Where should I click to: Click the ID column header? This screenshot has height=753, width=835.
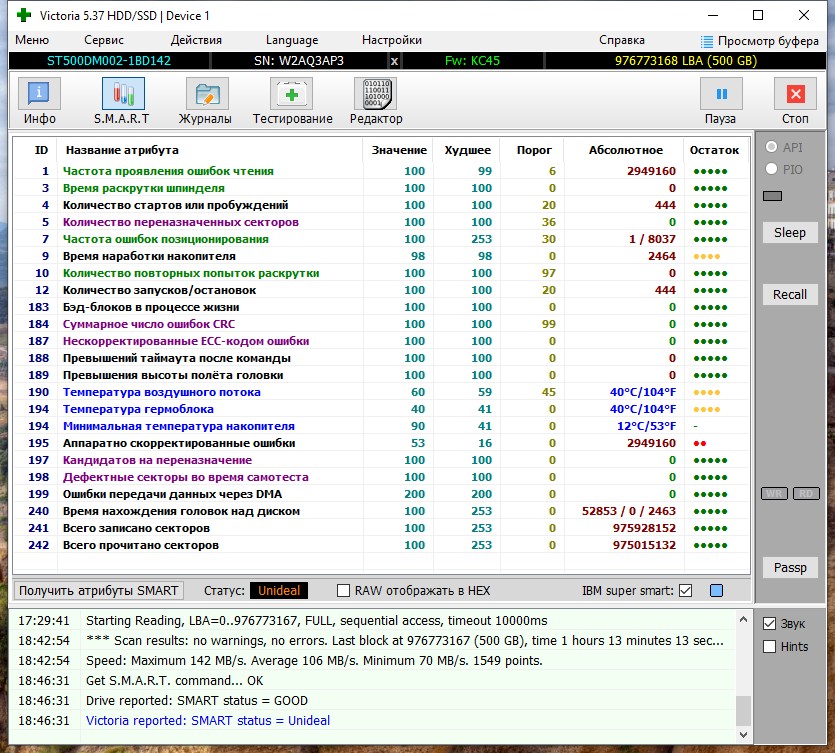pyautogui.click(x=41, y=150)
